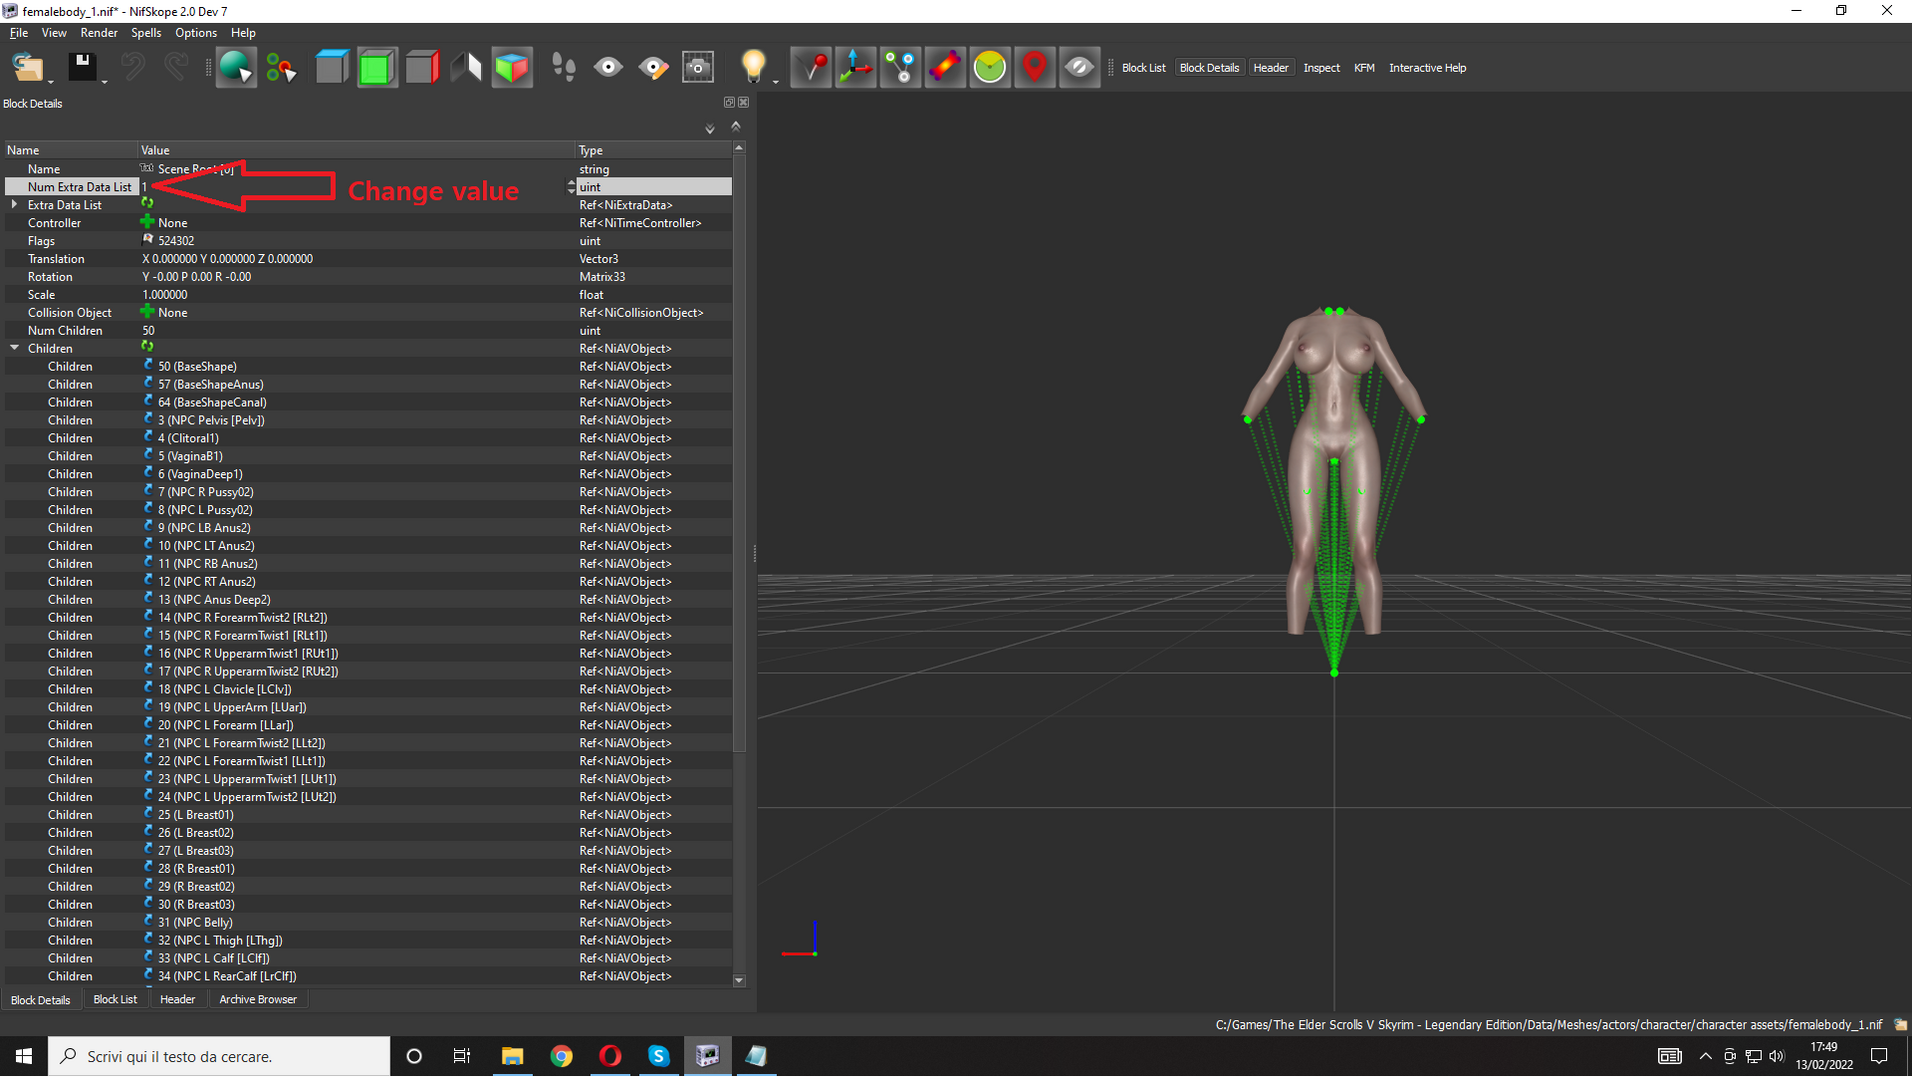Screen dimensions: 1912x1080
Task: Switch to the Archive Browser tab
Action: (x=257, y=999)
